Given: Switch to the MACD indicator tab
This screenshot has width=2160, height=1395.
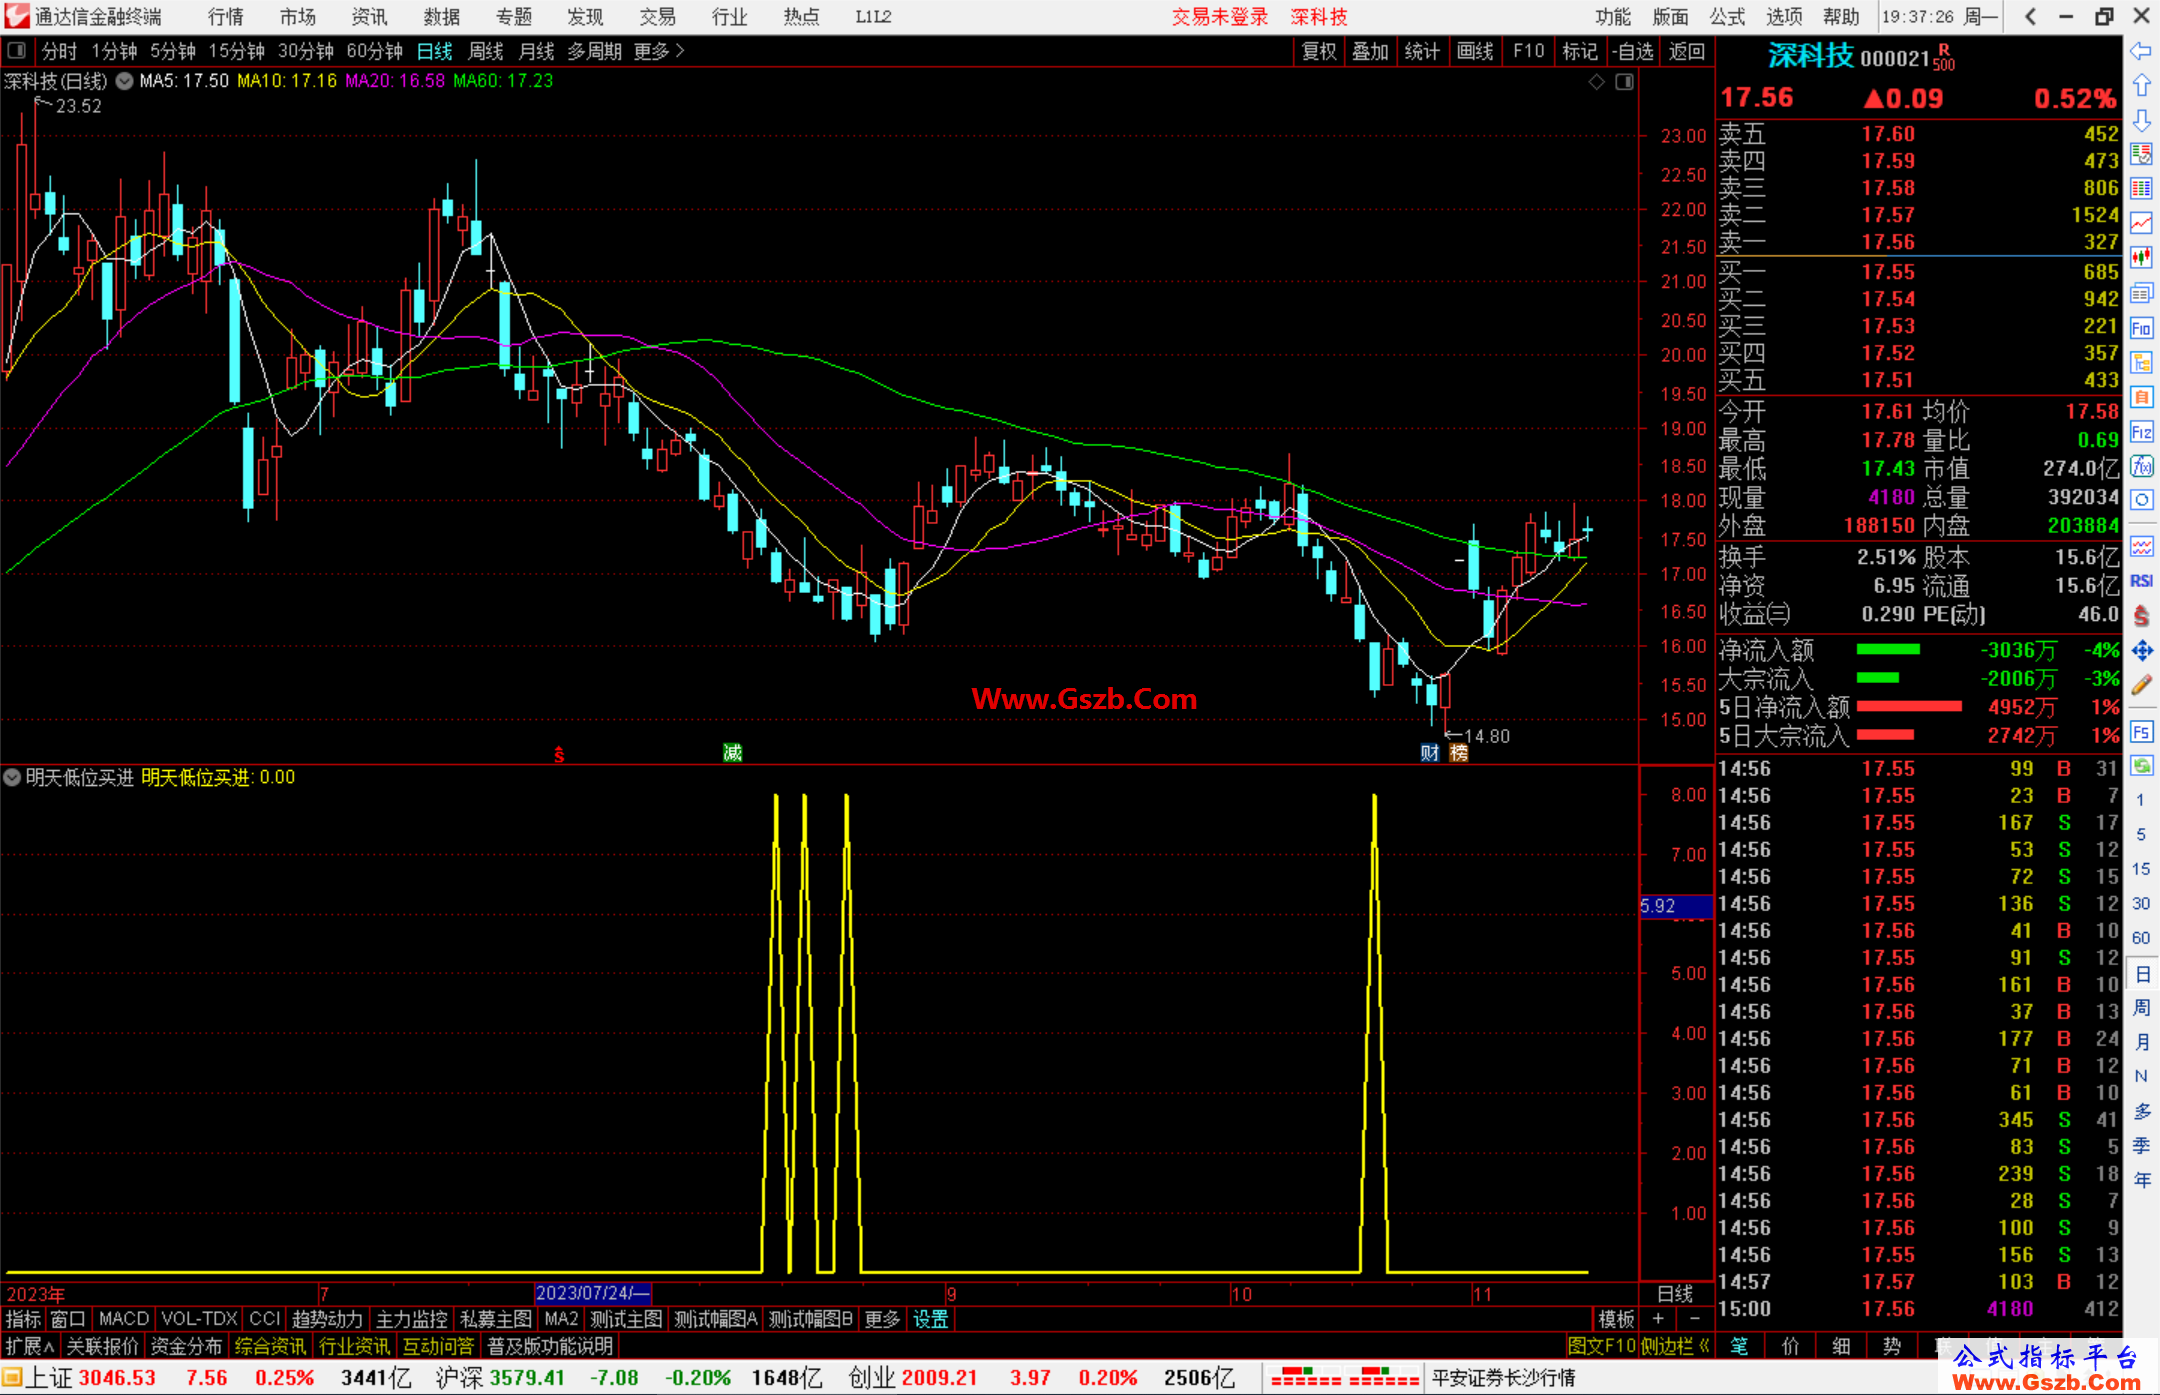Looking at the screenshot, I should [x=123, y=1319].
